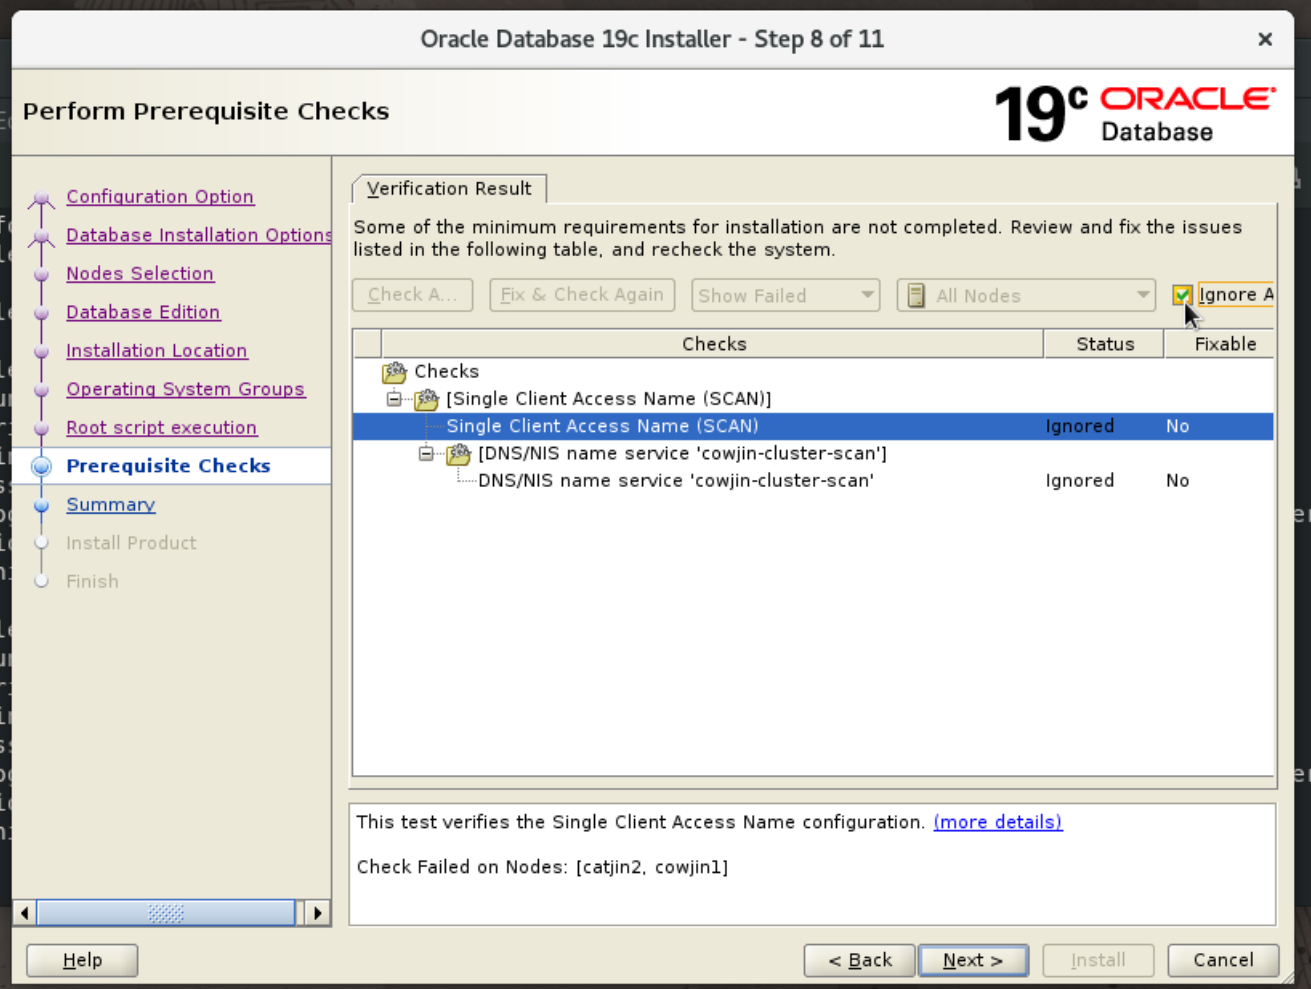Go to Installation Location step
This screenshot has height=989, width=1311.
click(x=157, y=351)
